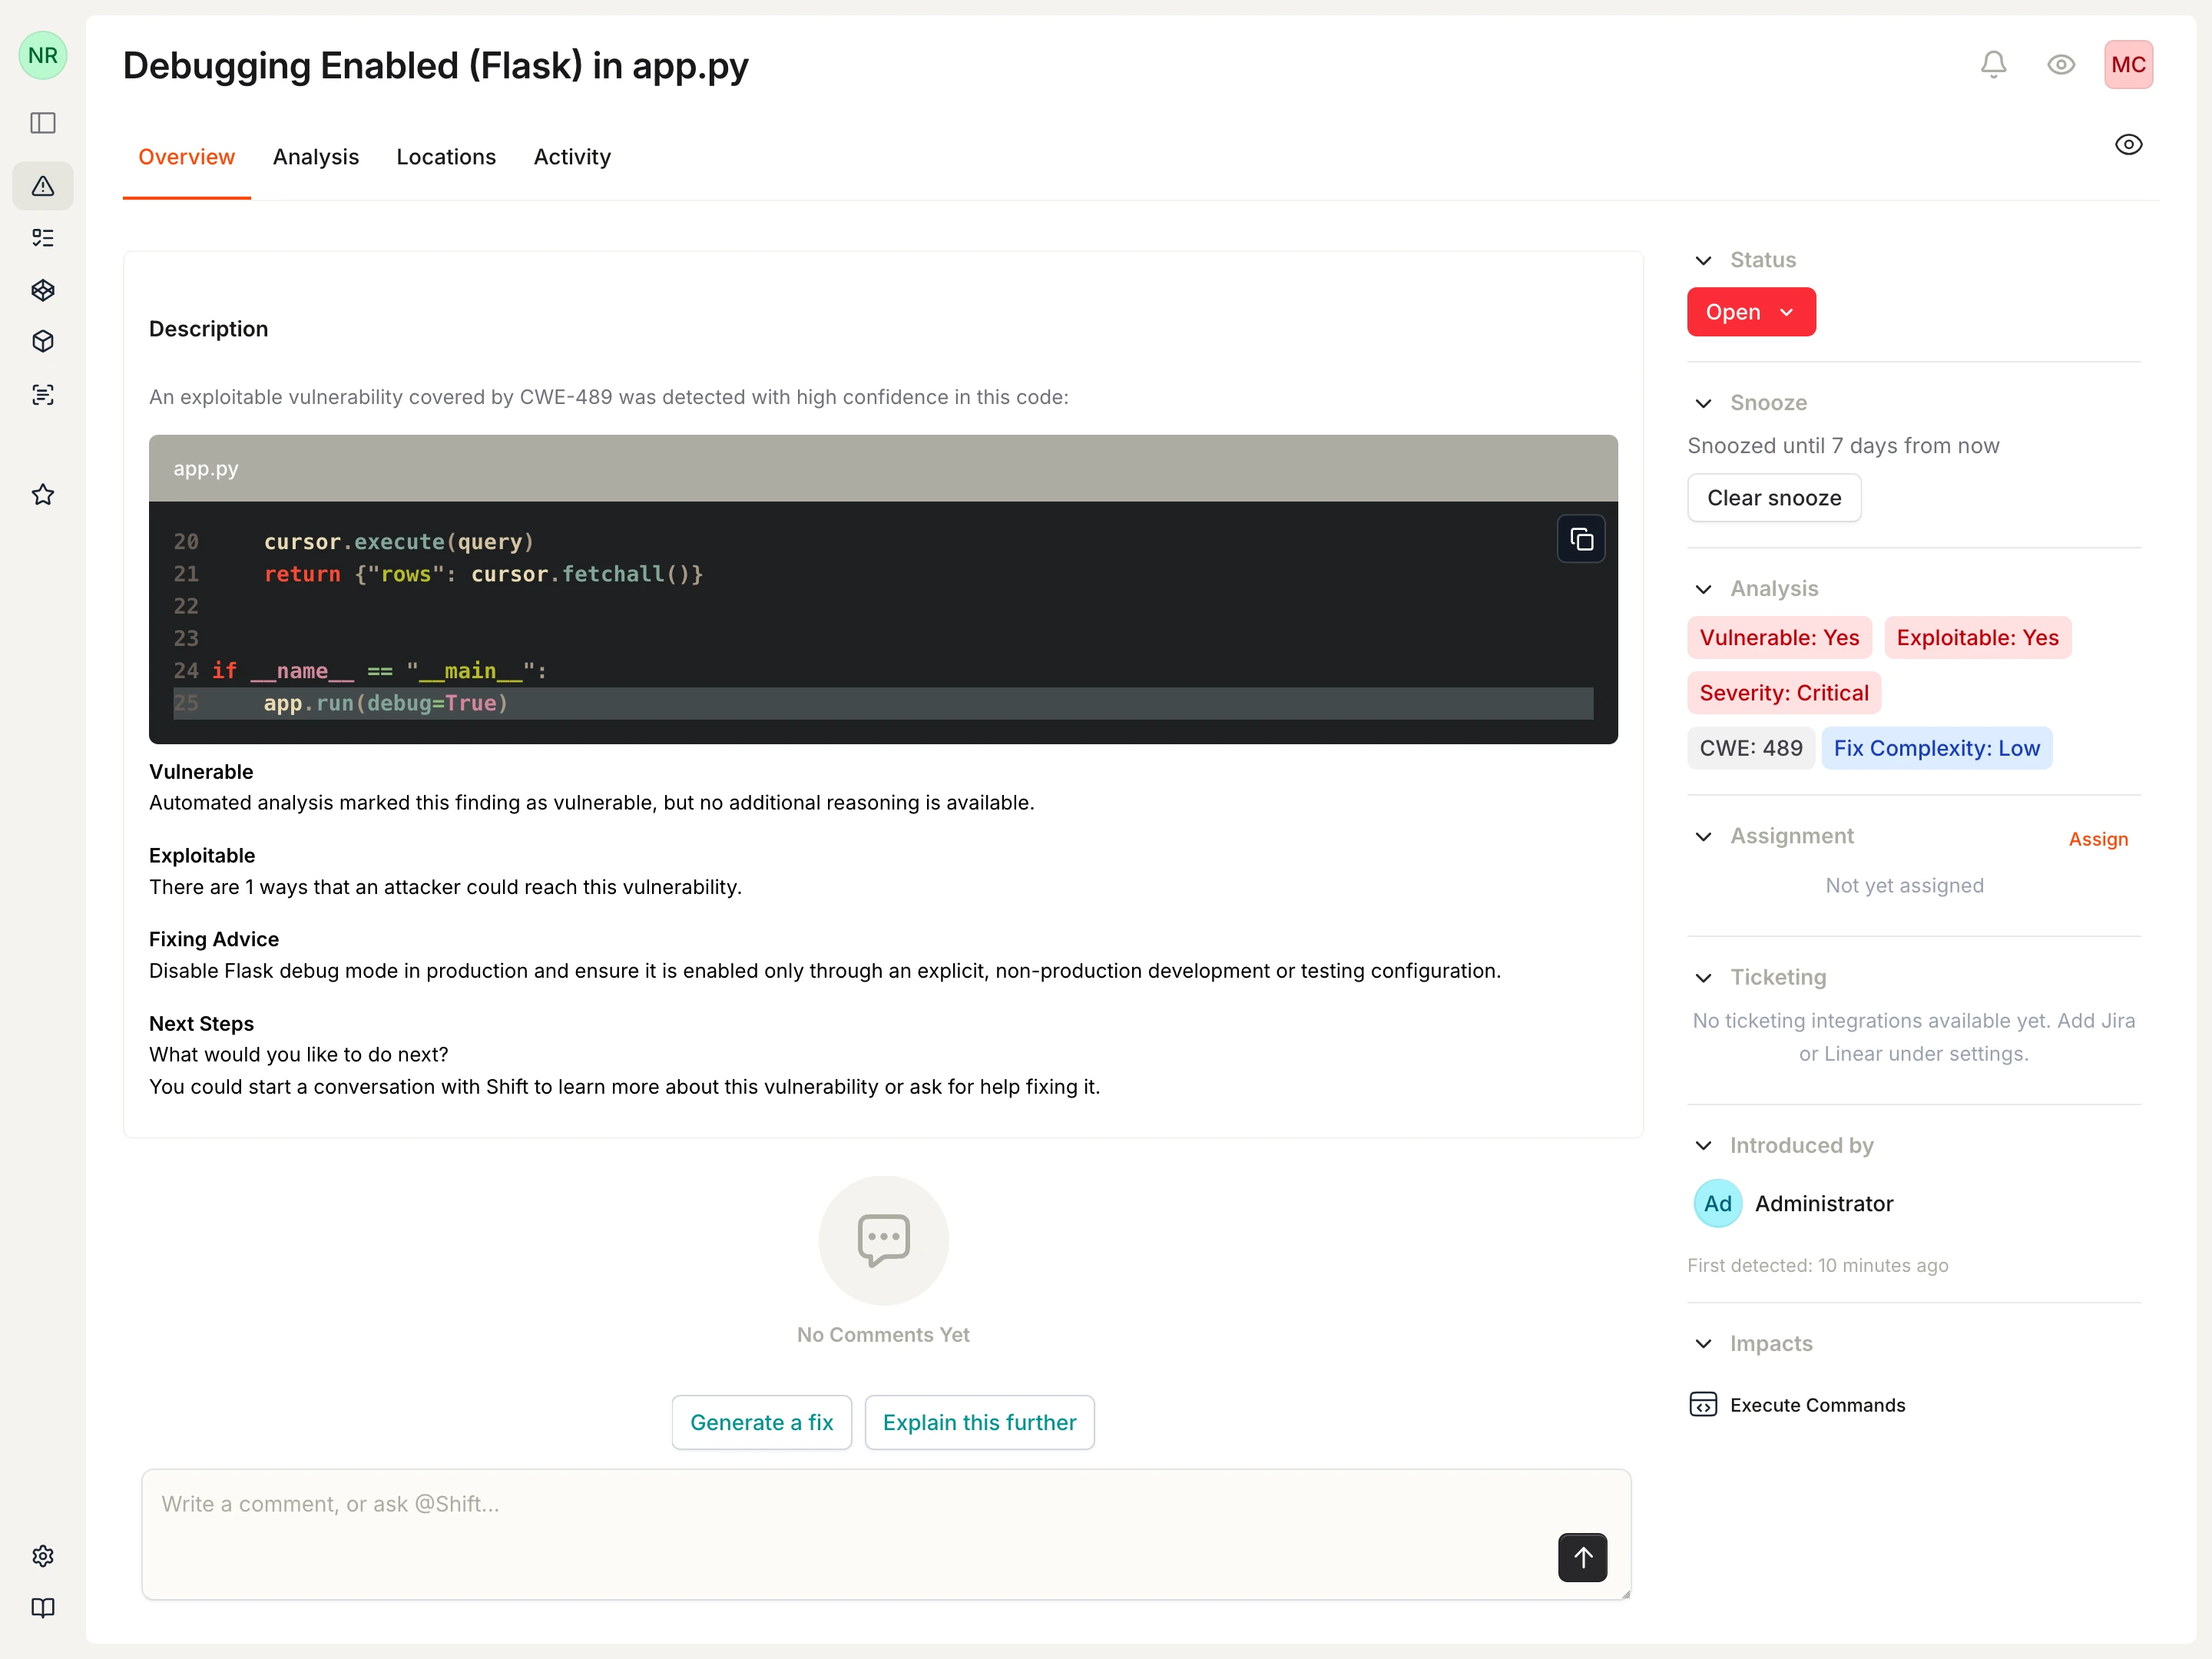Open the polyhedron components sidebar icon
Image resolution: width=2212 pixels, height=1659 pixels.
pyautogui.click(x=43, y=290)
